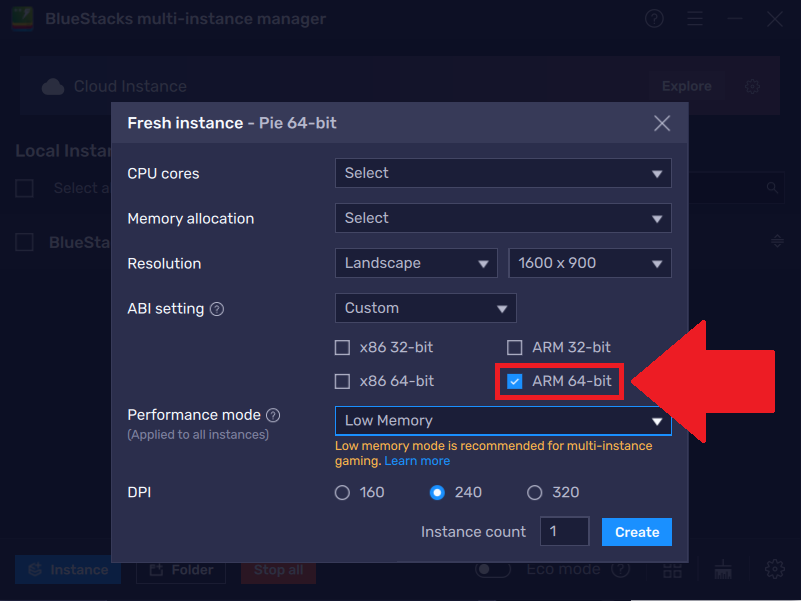Enable the ARM 32-bit checkbox
Image resolution: width=801 pixels, height=601 pixels.
coord(514,348)
